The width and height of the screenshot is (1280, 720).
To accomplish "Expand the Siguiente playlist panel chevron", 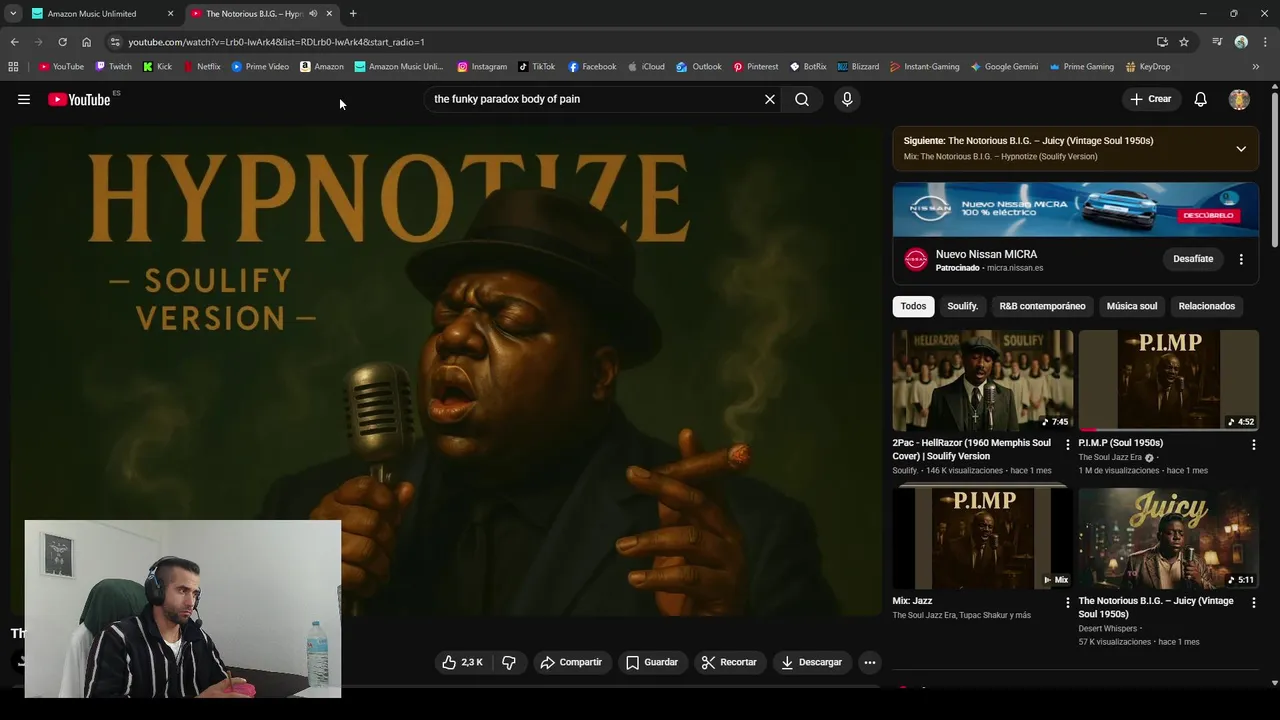I will point(1241,149).
